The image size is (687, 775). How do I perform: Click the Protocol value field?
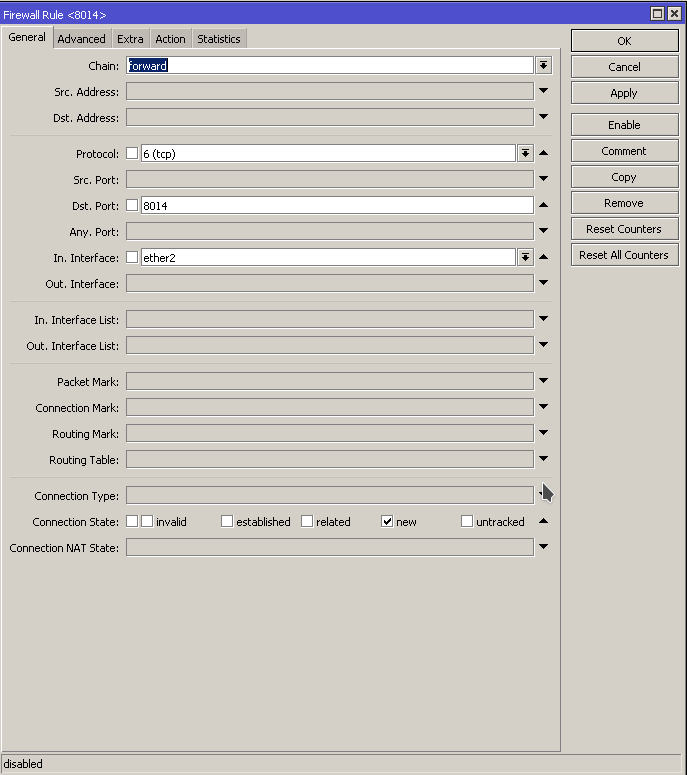pyautogui.click(x=328, y=154)
